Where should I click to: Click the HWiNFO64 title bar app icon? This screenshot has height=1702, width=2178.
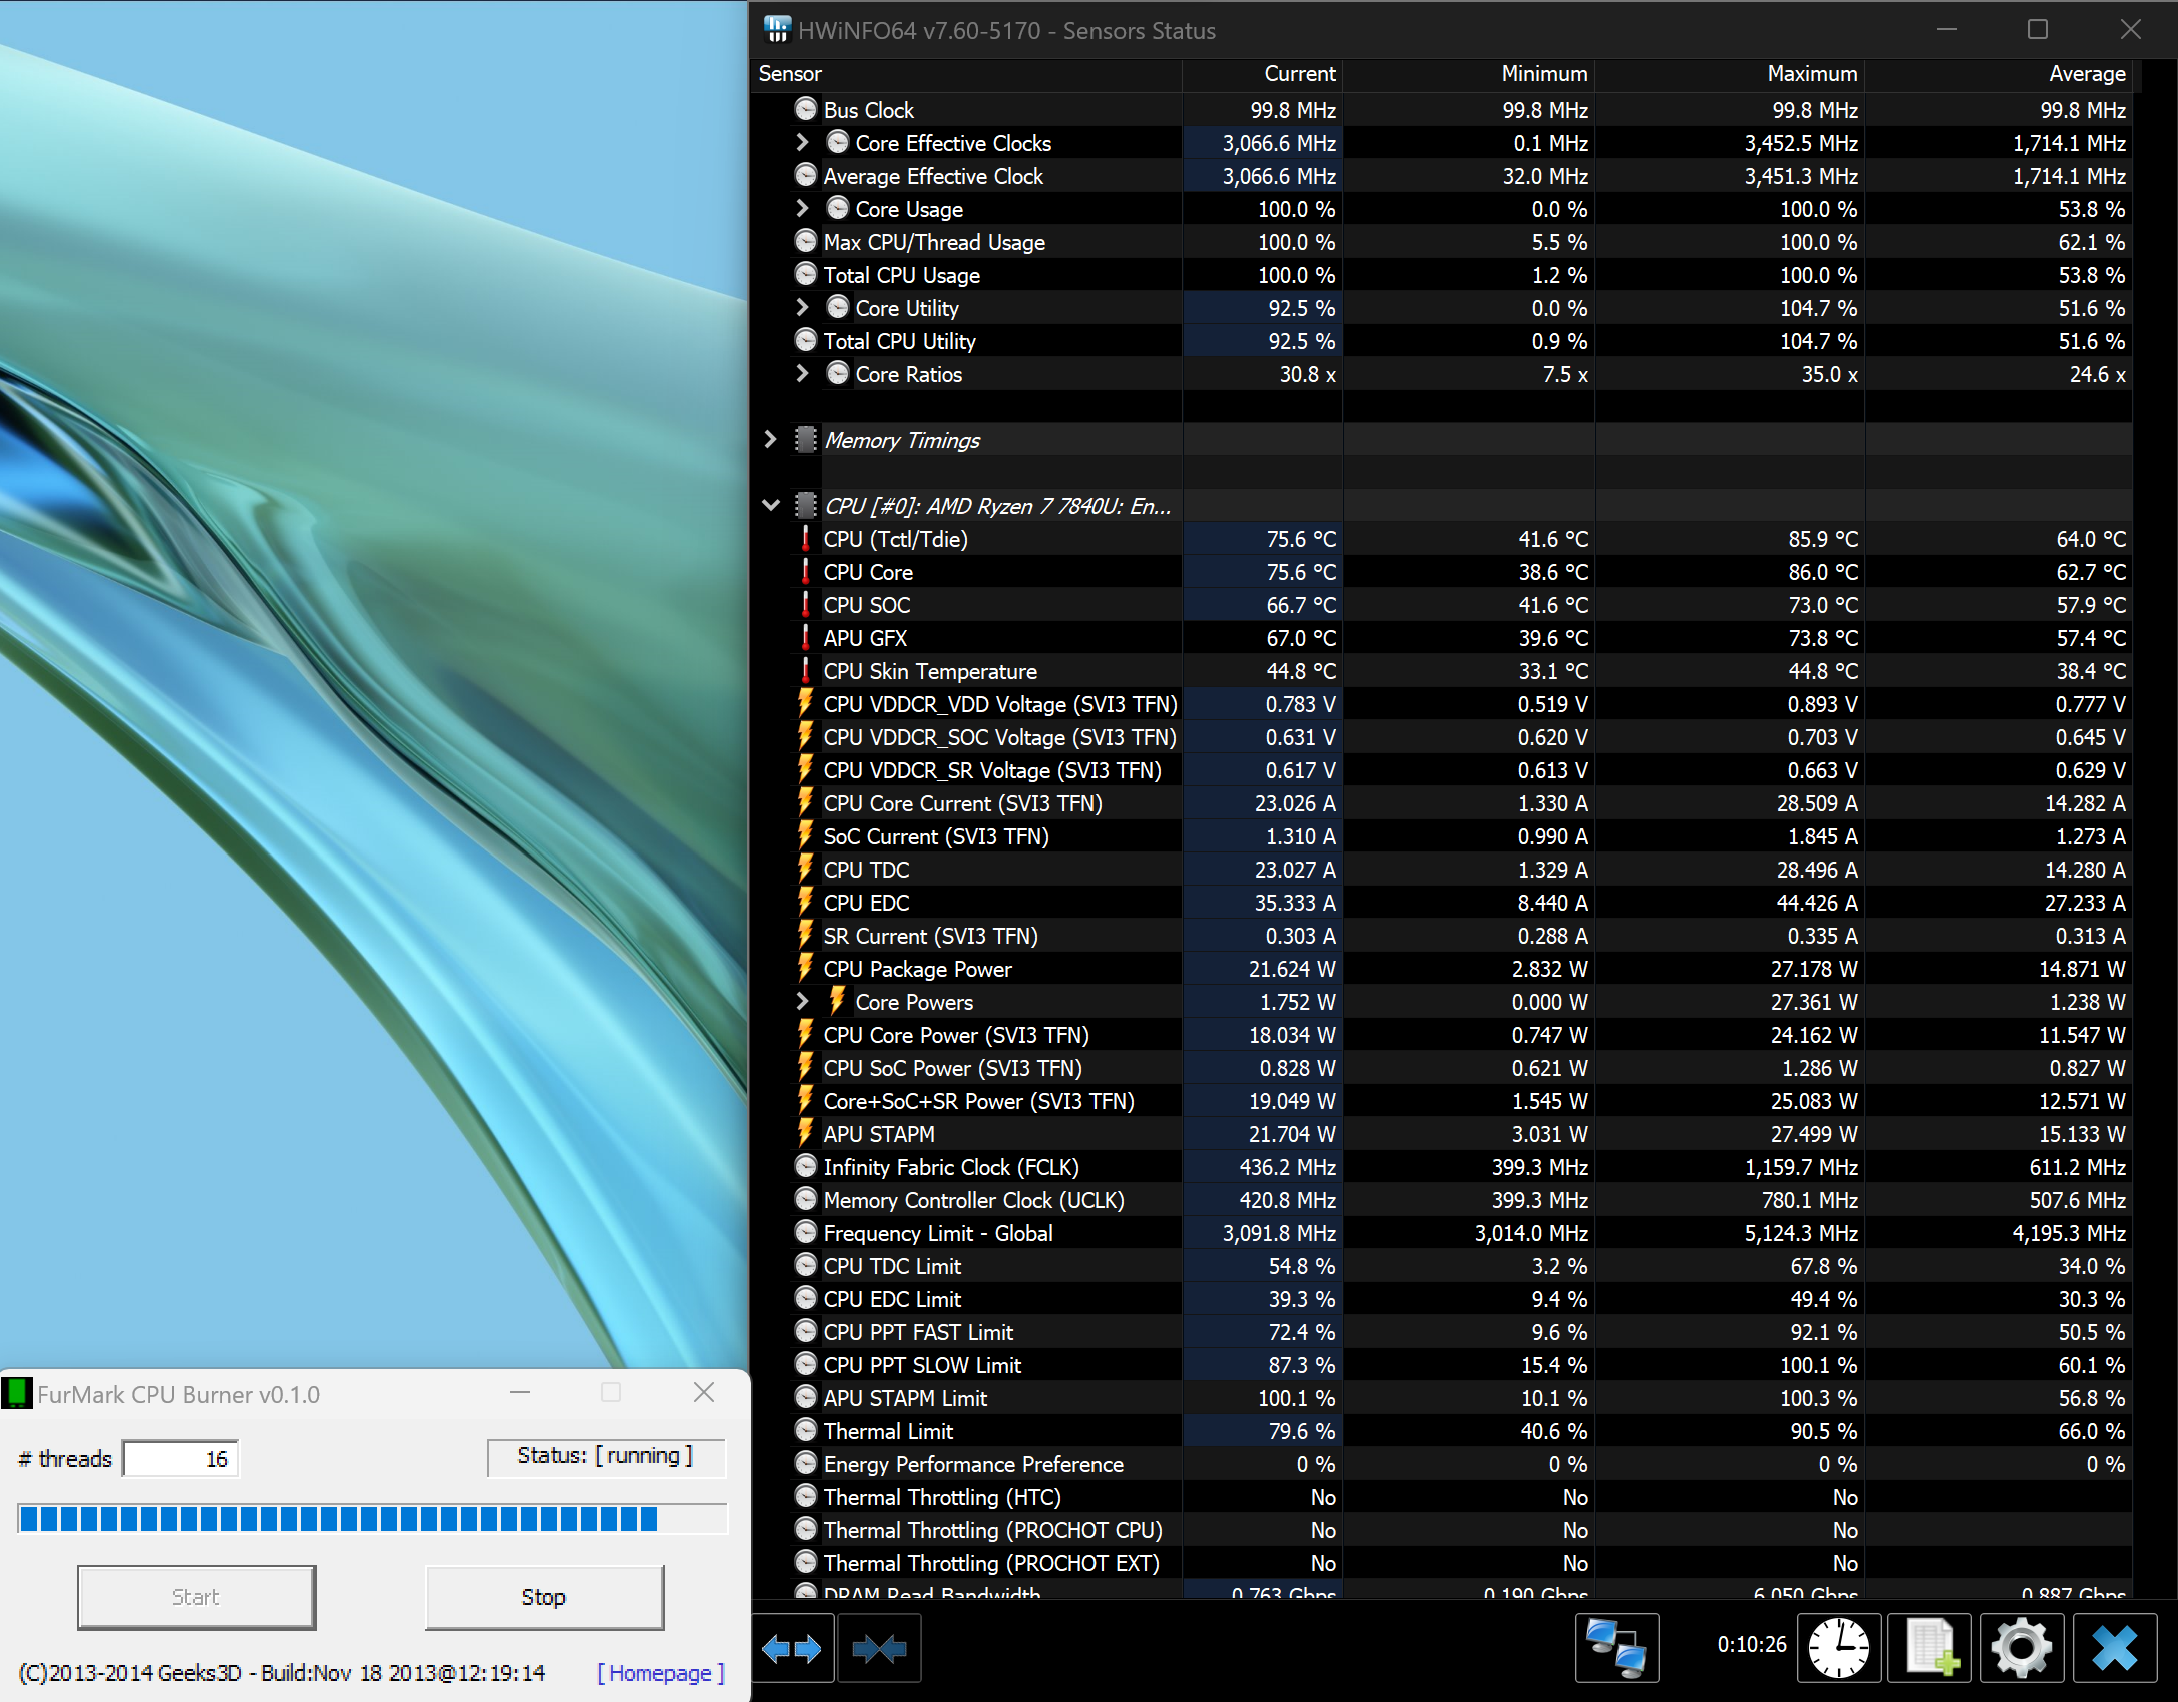777,30
